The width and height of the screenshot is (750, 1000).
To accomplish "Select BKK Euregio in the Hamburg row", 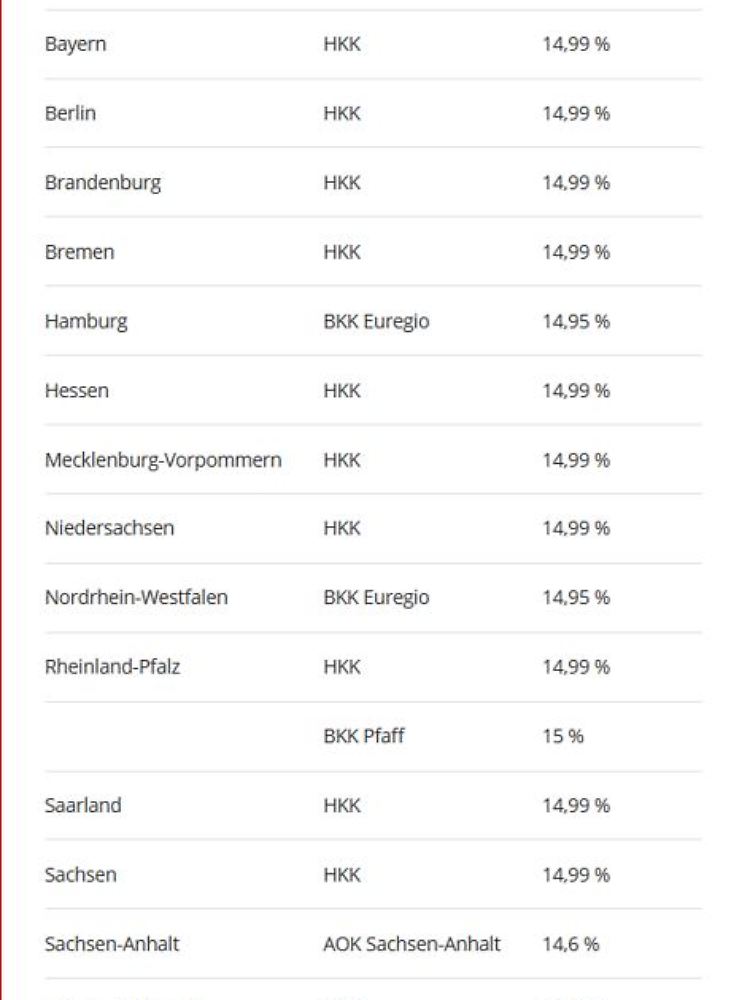I will (x=376, y=321).
